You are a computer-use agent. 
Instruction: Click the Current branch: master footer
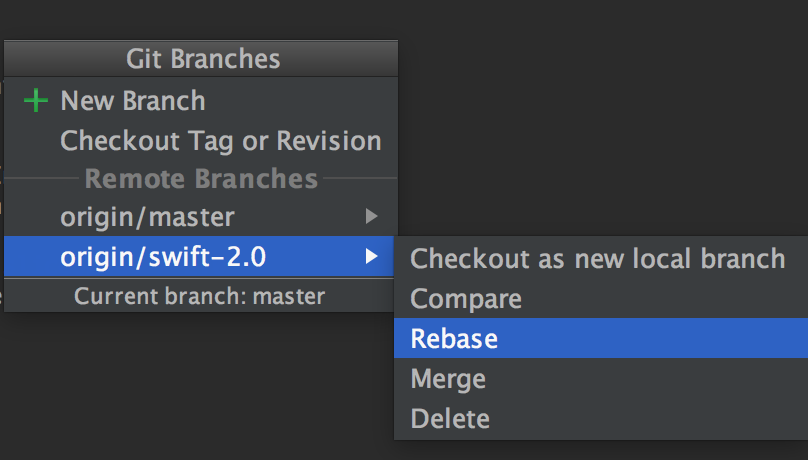(x=199, y=296)
